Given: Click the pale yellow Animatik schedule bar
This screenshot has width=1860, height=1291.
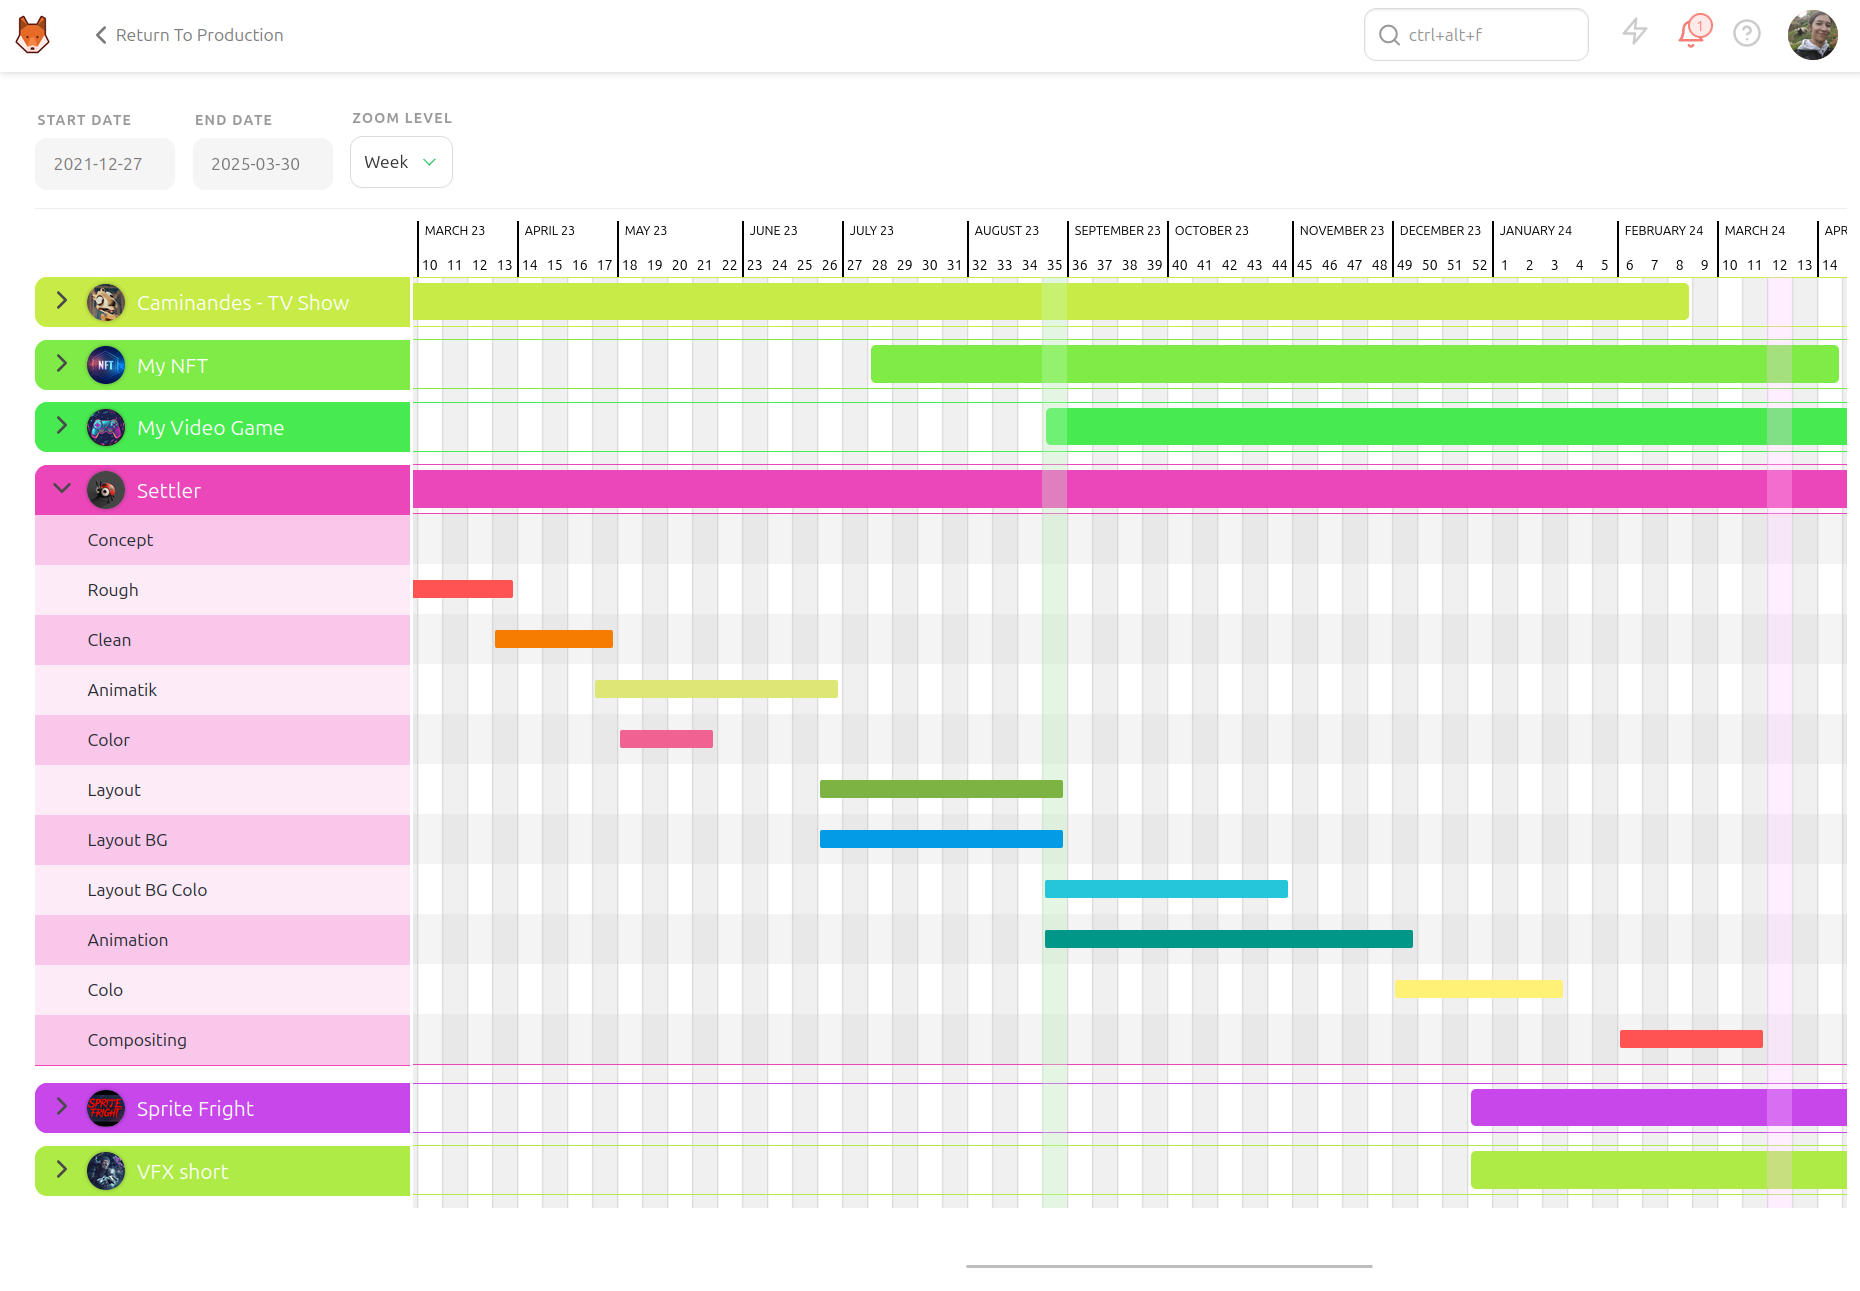Looking at the screenshot, I should pyautogui.click(x=716, y=689).
